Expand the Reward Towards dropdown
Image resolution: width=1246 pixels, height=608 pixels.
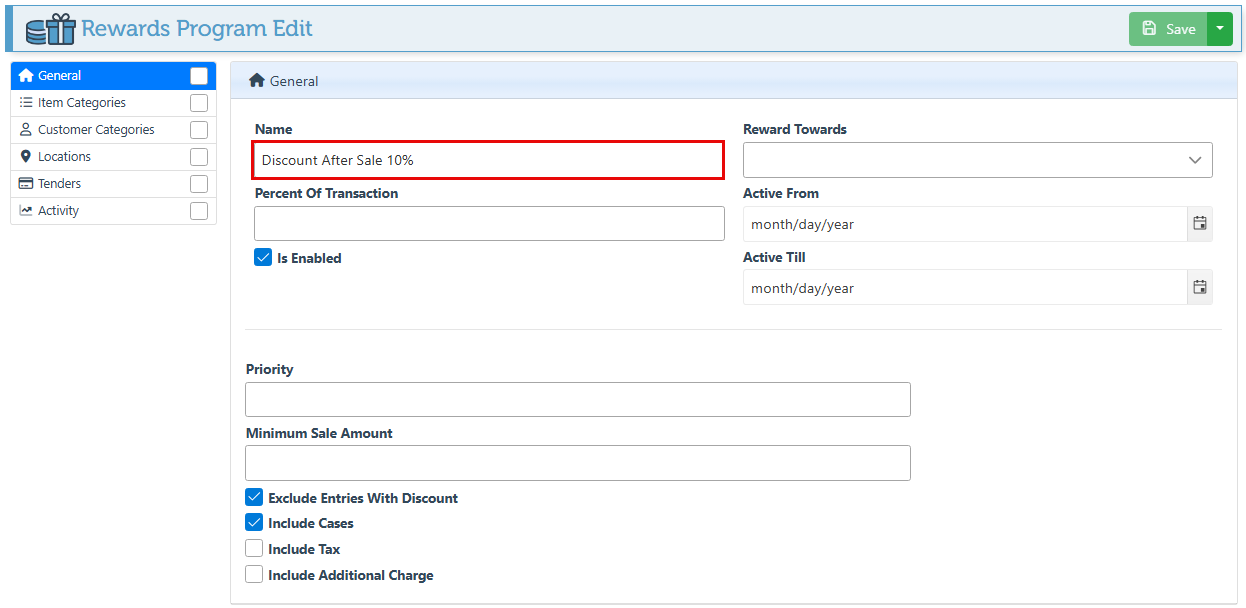coord(977,160)
